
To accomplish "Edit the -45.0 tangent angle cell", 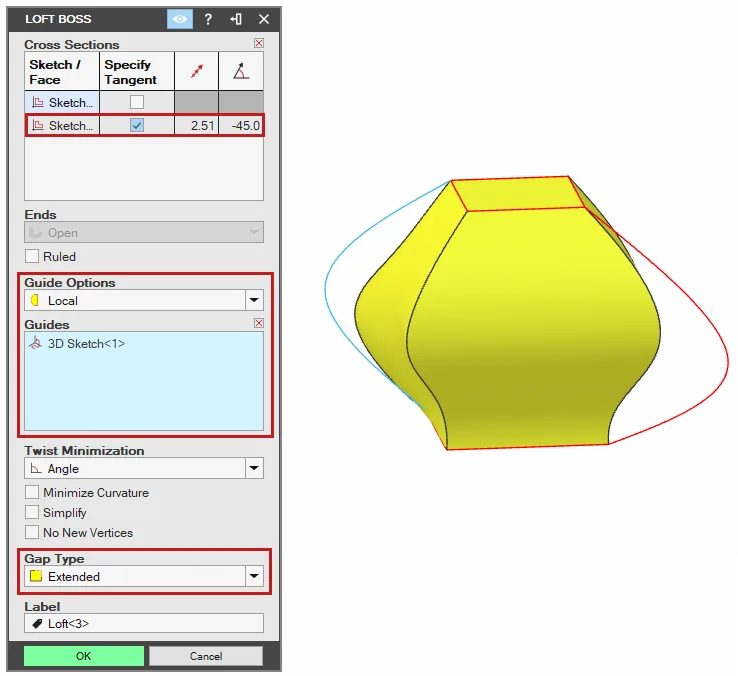I will click(241, 126).
